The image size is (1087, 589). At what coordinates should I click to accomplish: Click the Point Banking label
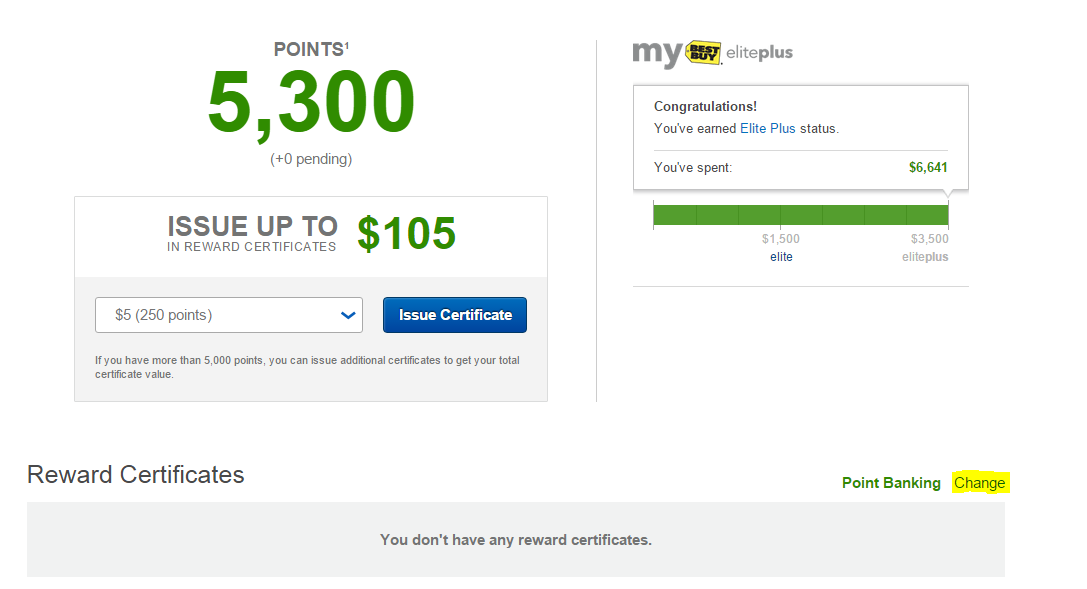[891, 483]
